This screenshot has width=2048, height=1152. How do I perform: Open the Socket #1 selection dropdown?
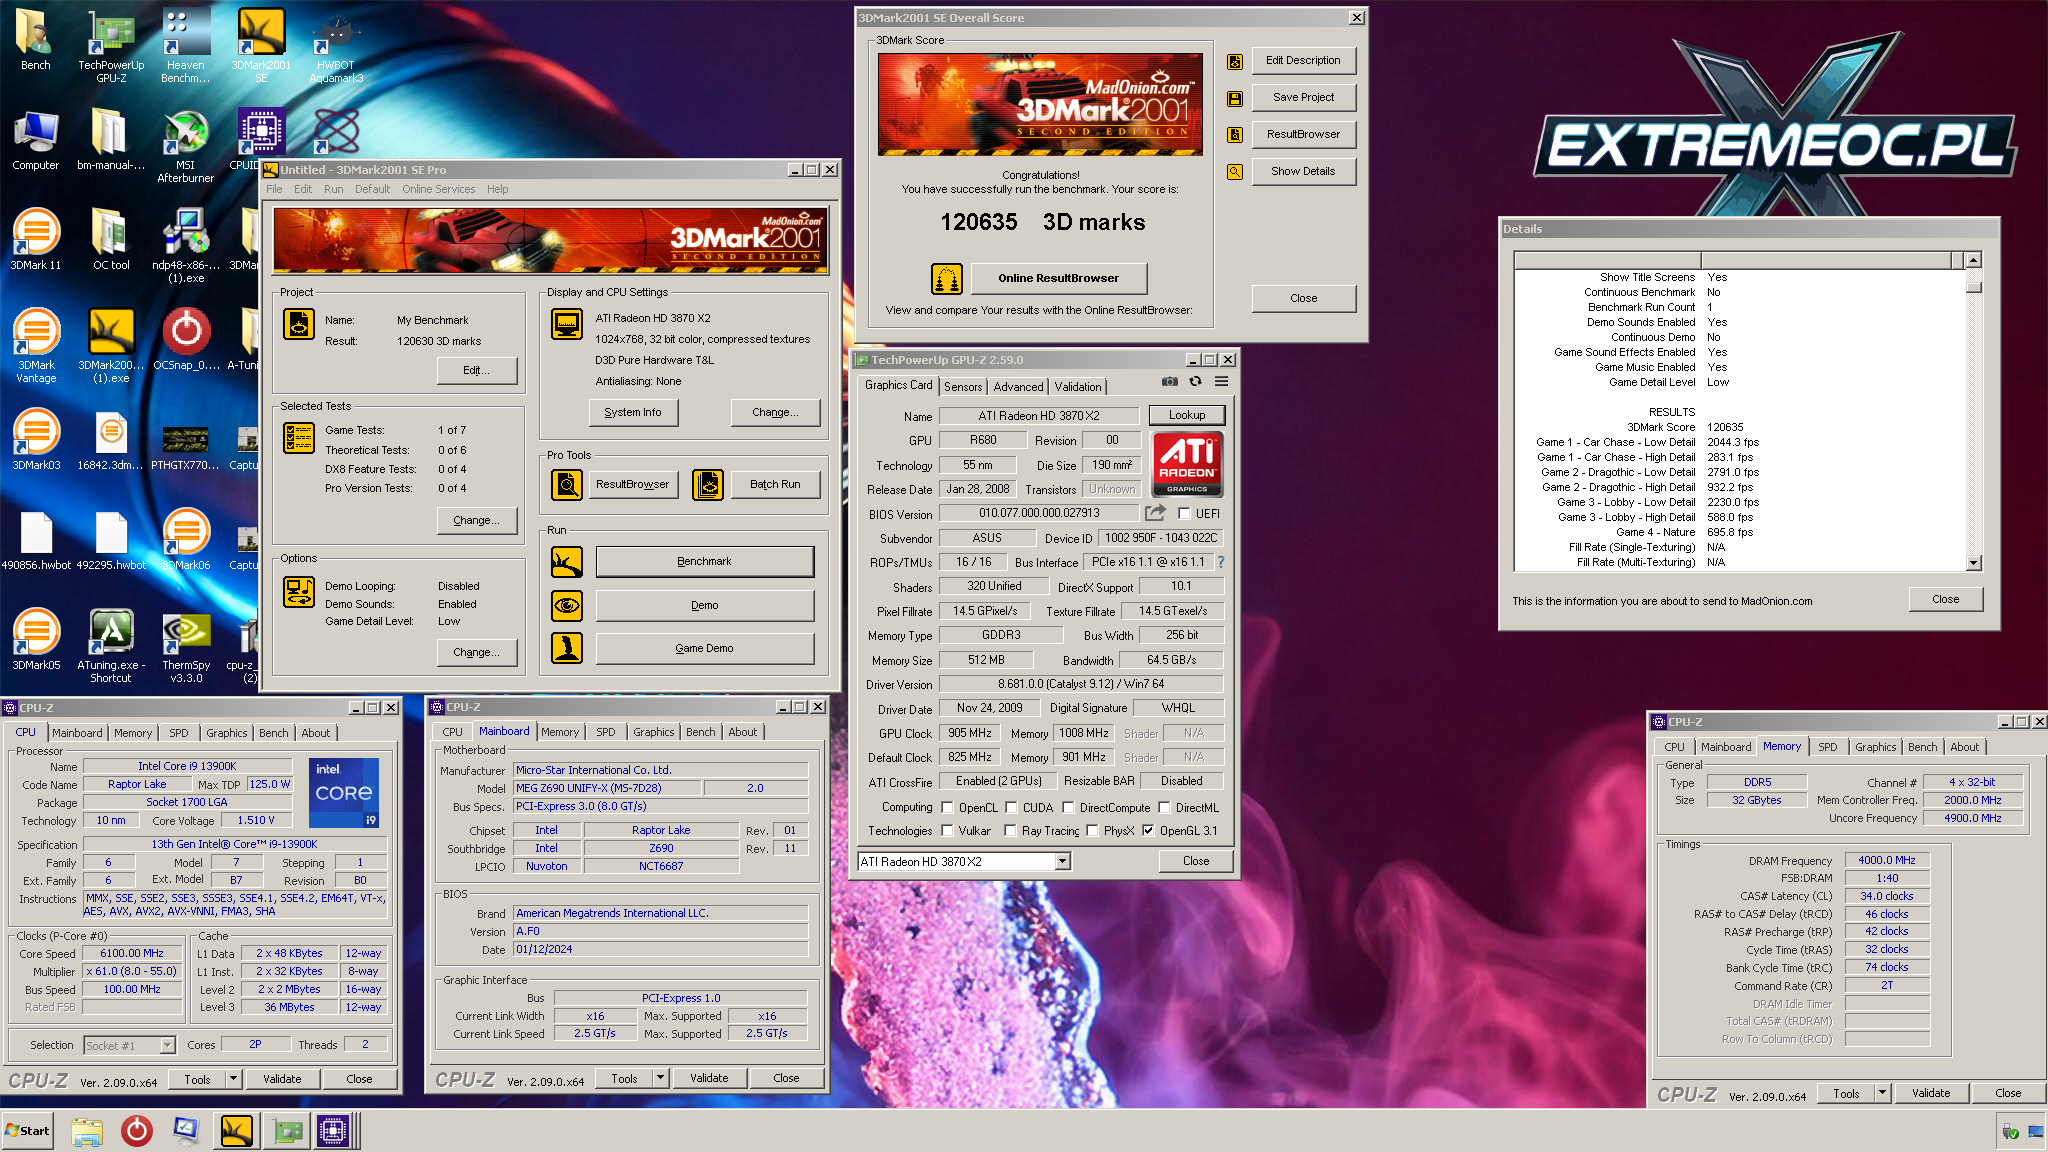point(167,1046)
